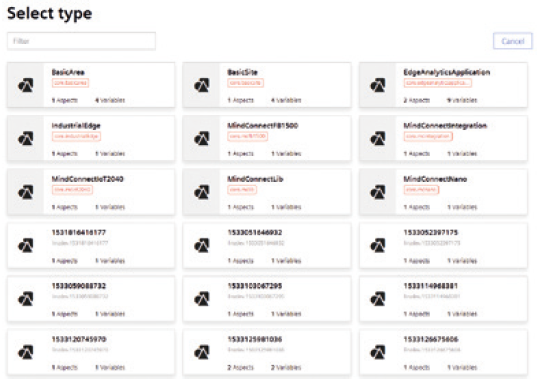Viewport: 538px width, 379px height.
Task: Select the type named 1533125981036
Action: click(255, 340)
